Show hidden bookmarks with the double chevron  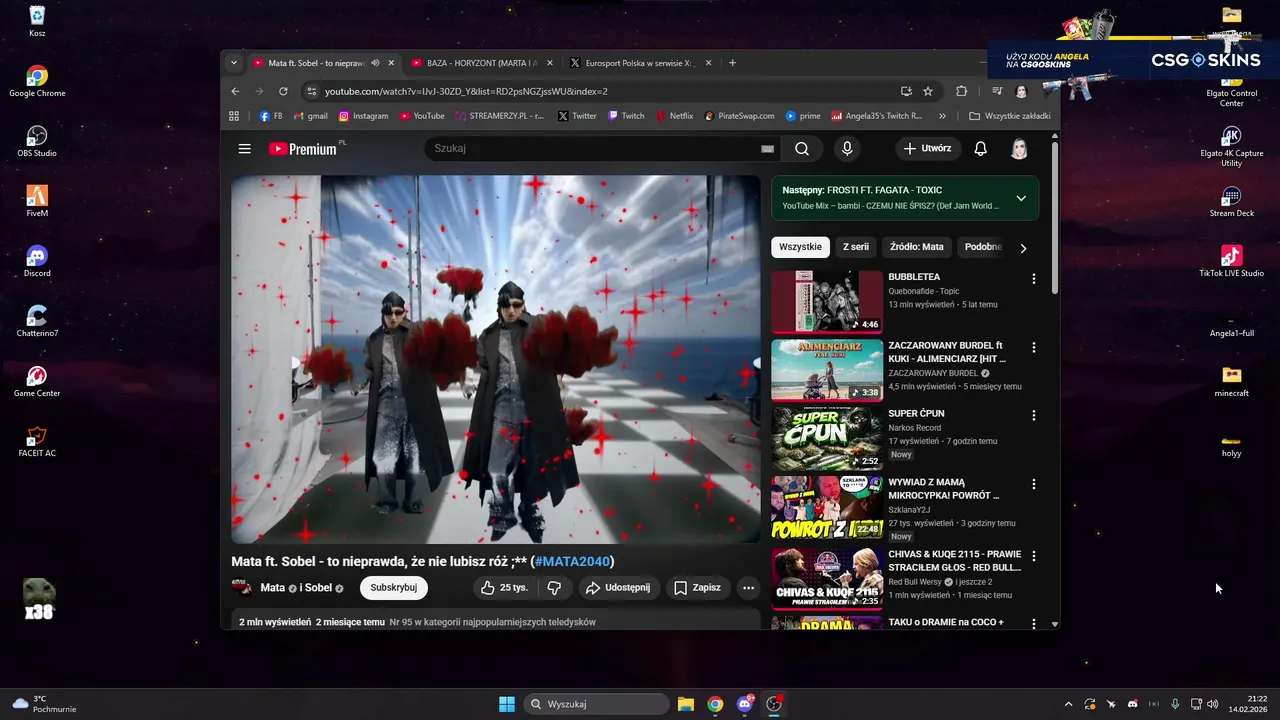coord(942,116)
